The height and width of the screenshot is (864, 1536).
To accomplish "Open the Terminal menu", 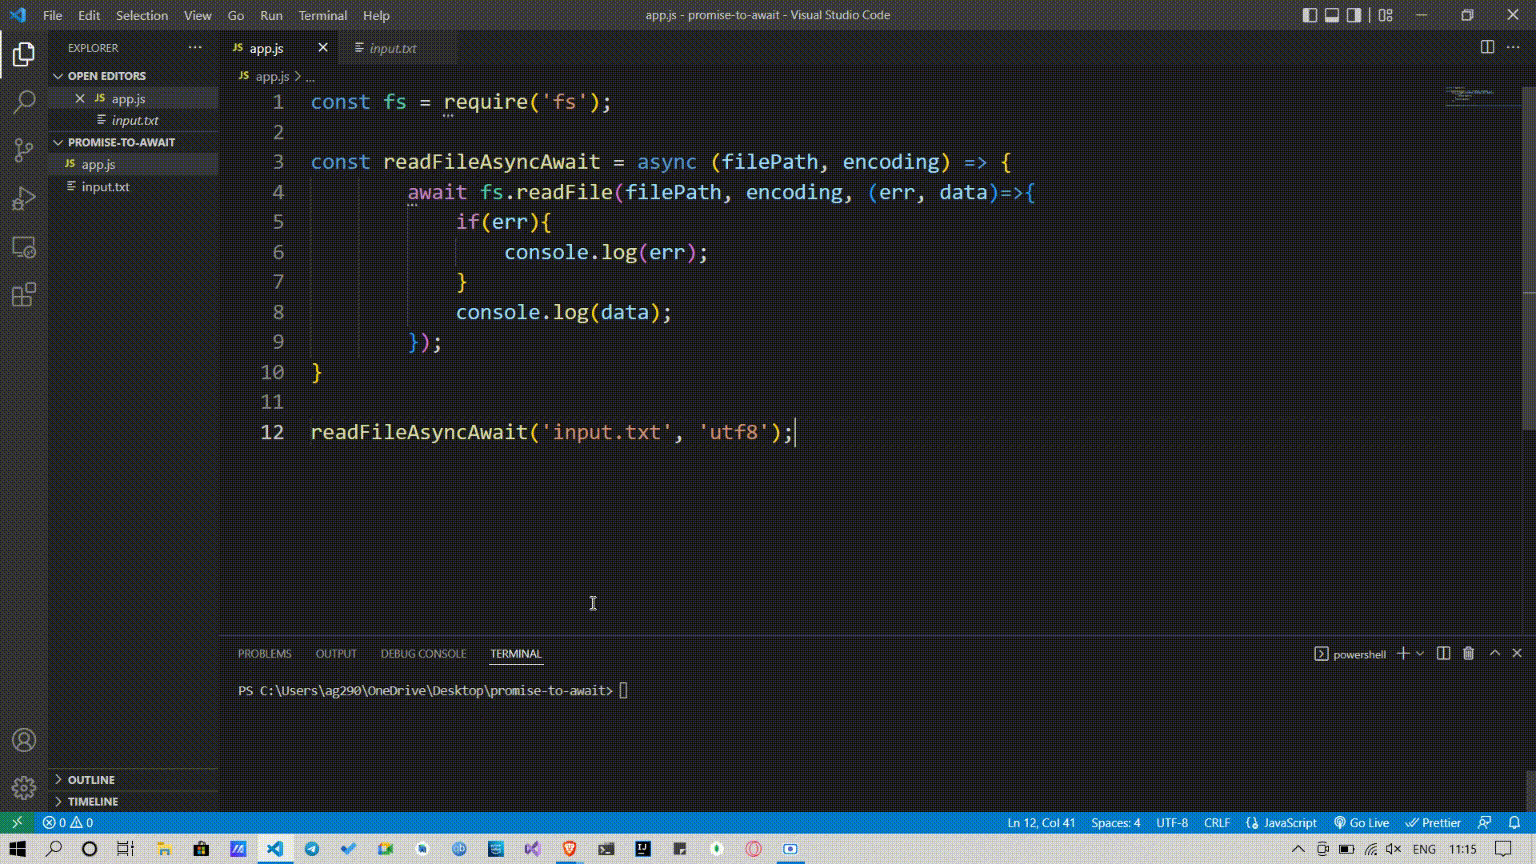I will (x=322, y=15).
